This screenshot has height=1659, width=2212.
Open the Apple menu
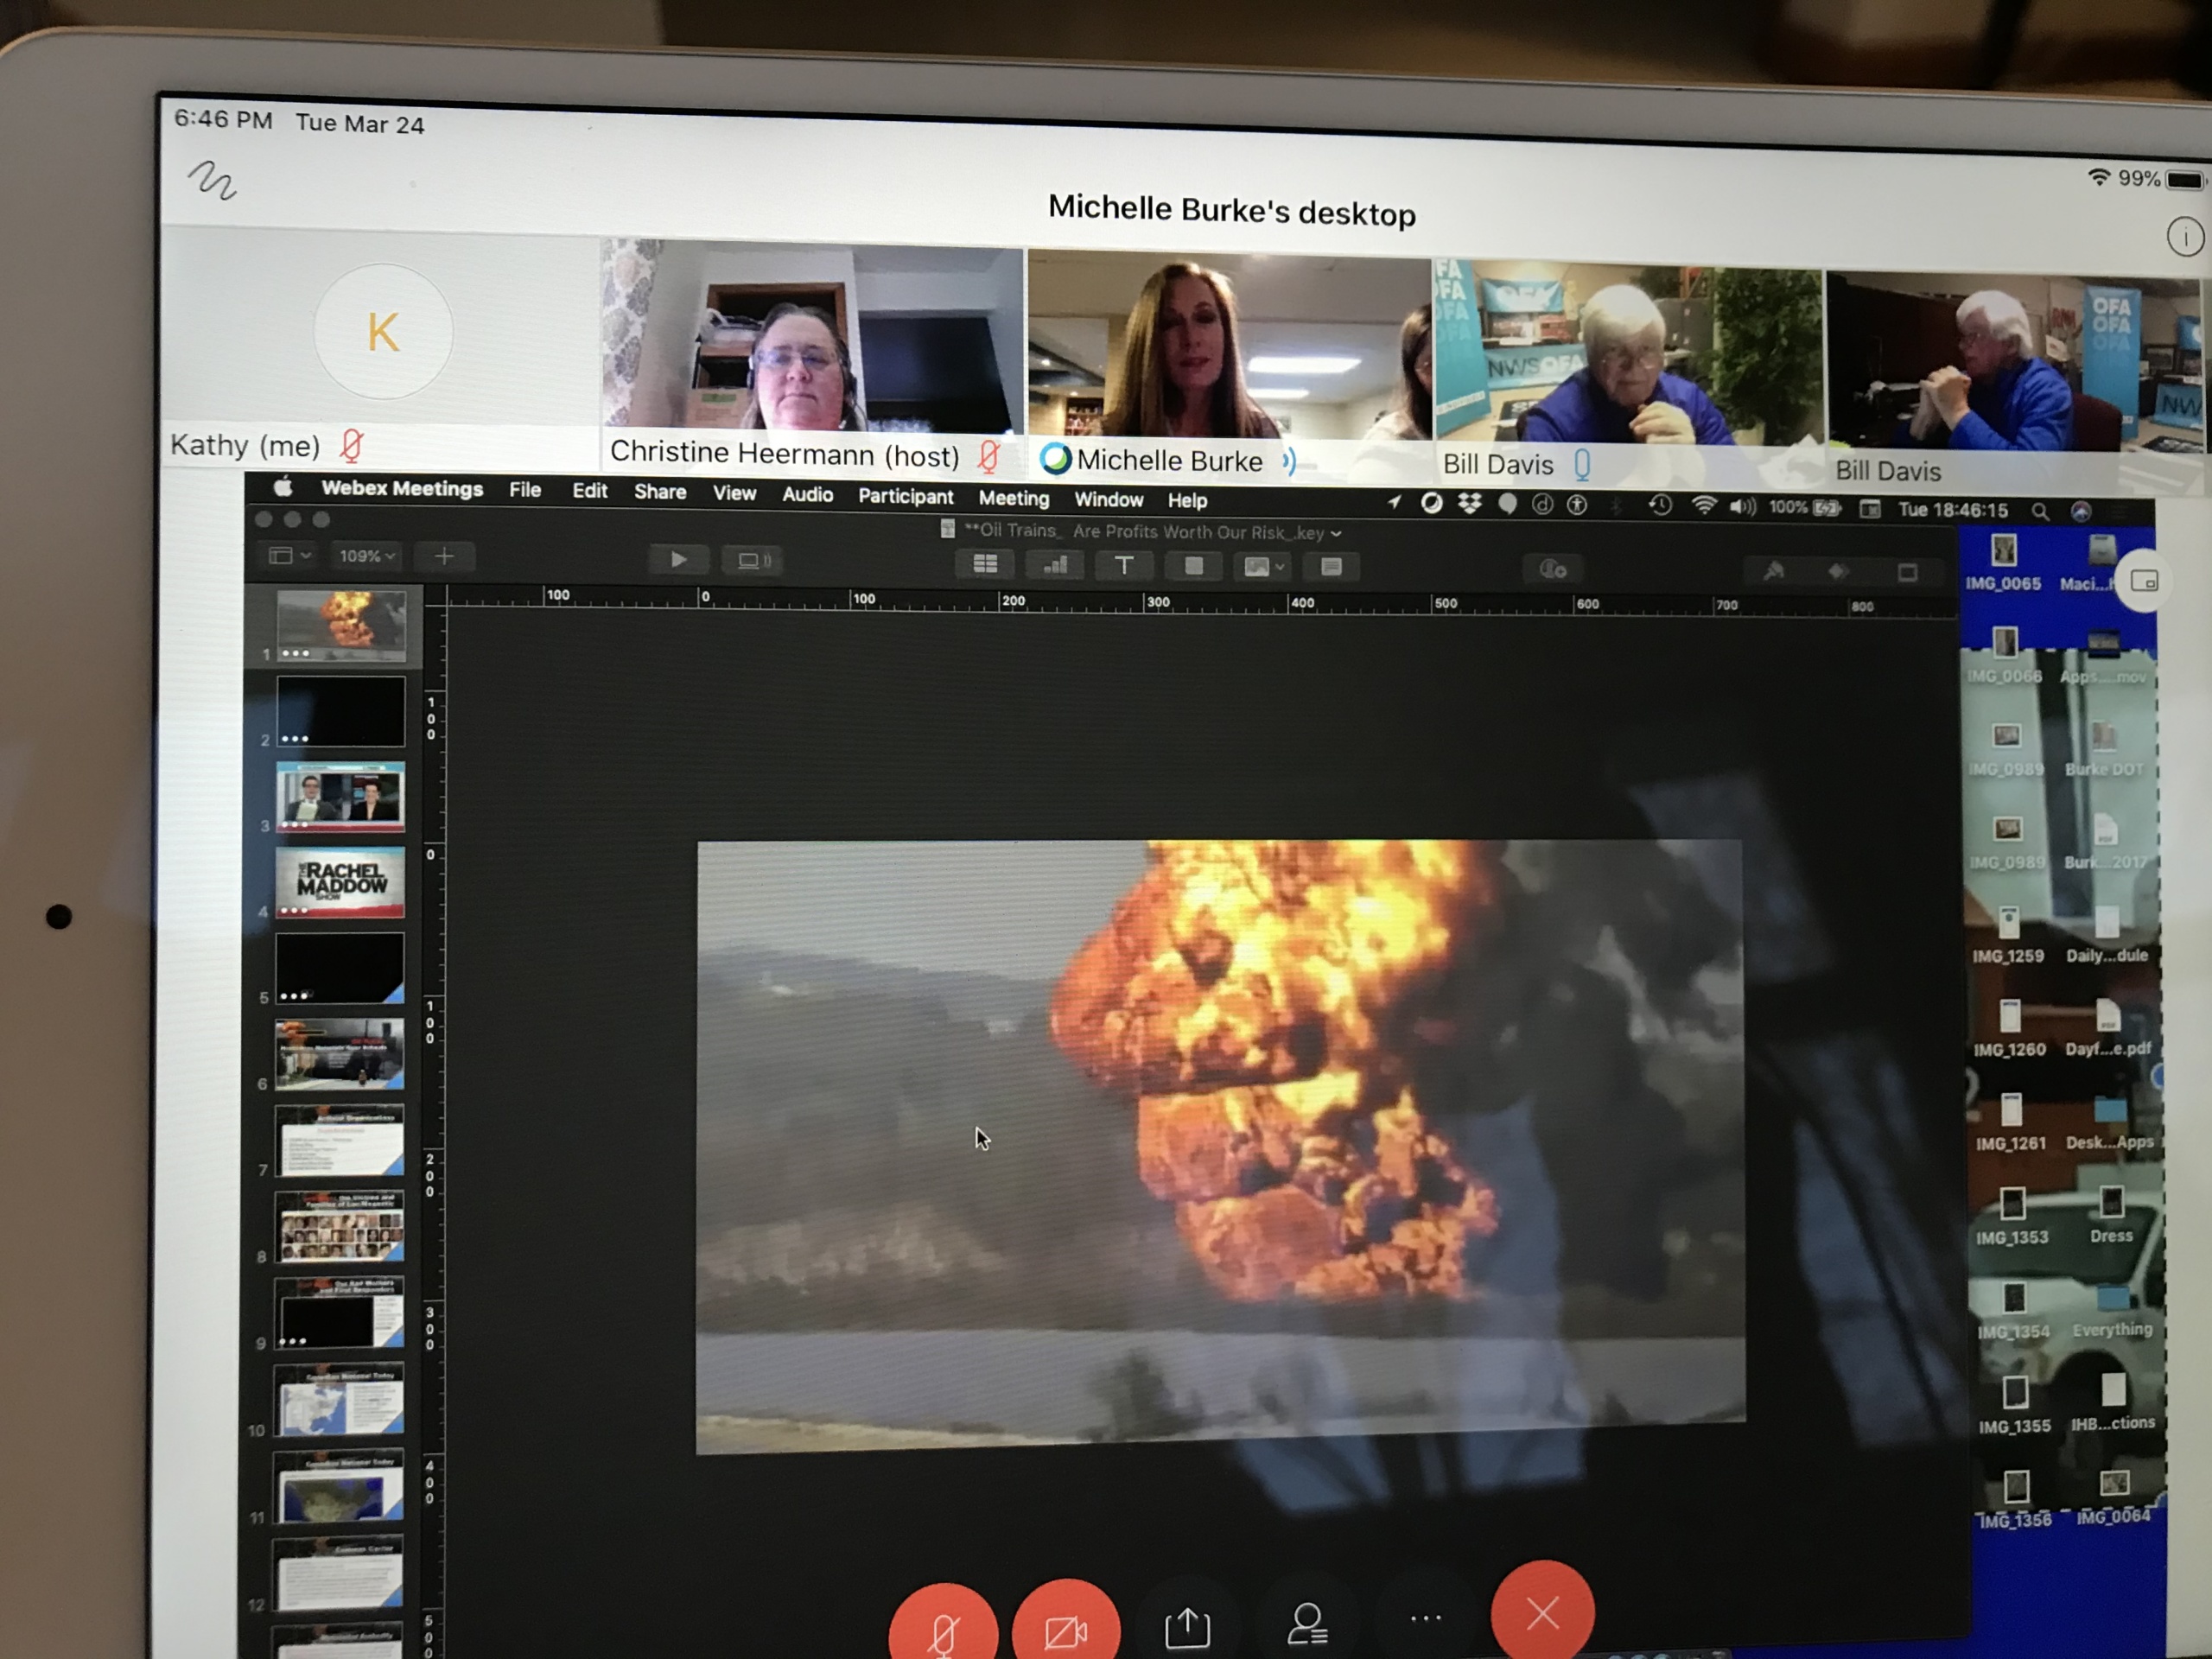tap(283, 487)
